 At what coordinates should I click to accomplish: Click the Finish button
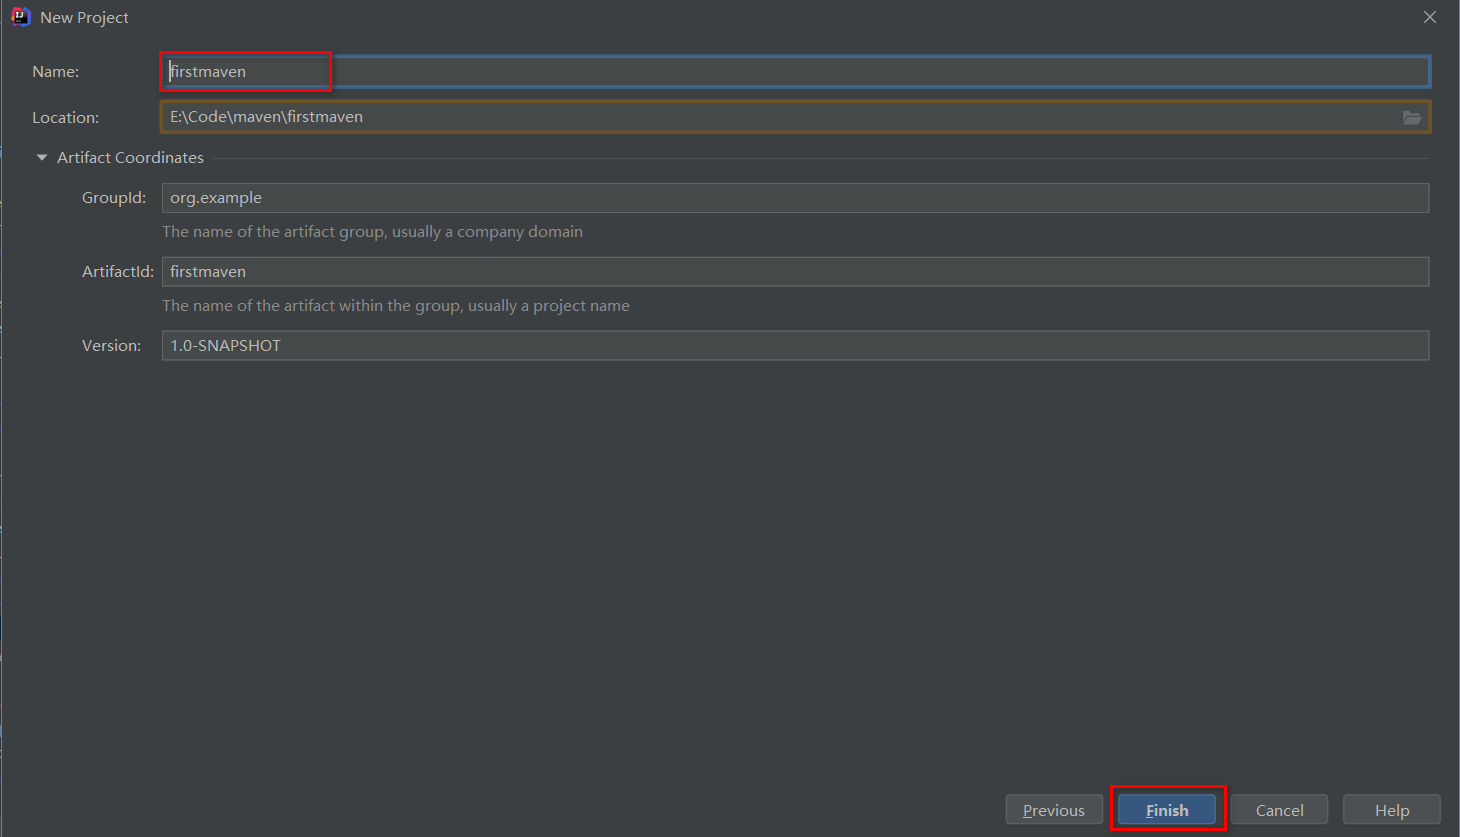(x=1167, y=810)
